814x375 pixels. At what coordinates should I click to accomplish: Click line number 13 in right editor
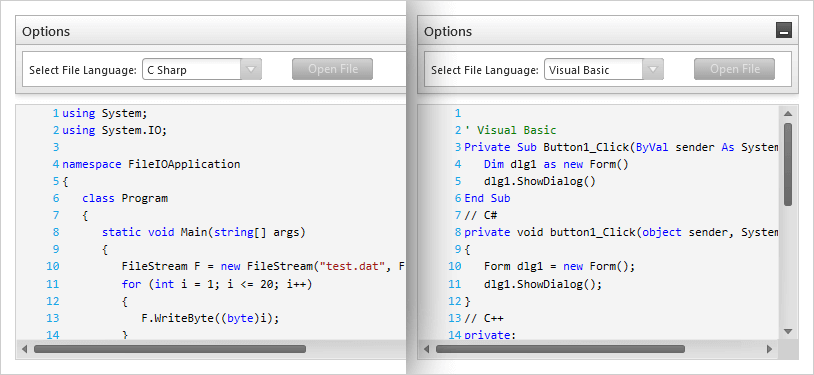pyautogui.click(x=455, y=318)
